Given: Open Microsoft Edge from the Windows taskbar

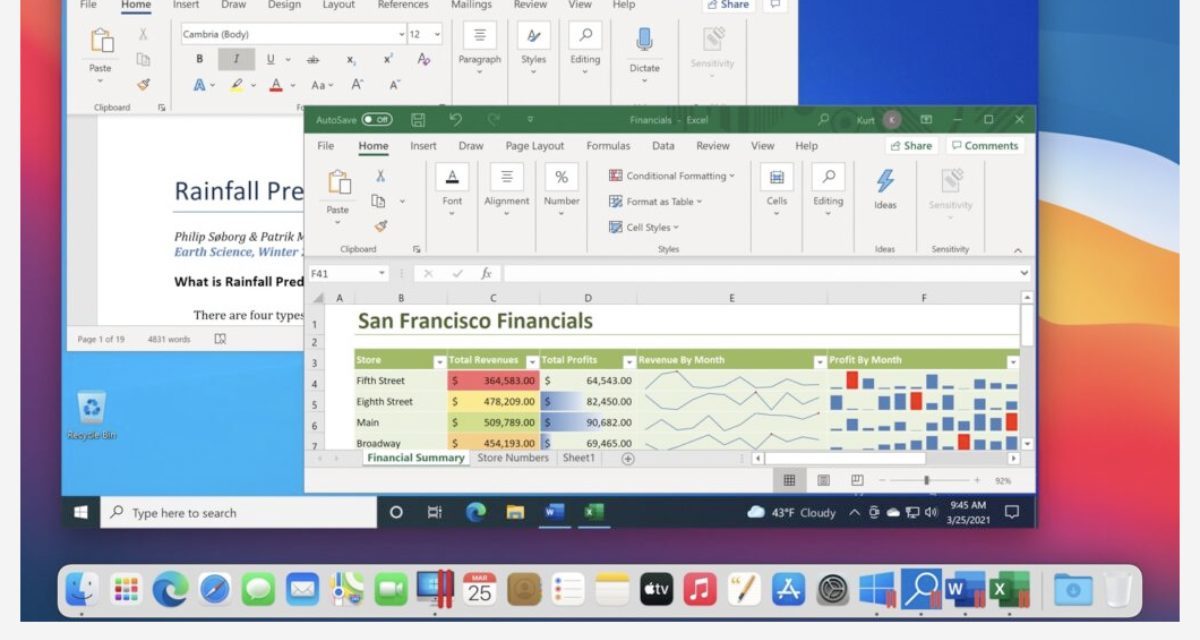Looking at the screenshot, I should [x=476, y=512].
